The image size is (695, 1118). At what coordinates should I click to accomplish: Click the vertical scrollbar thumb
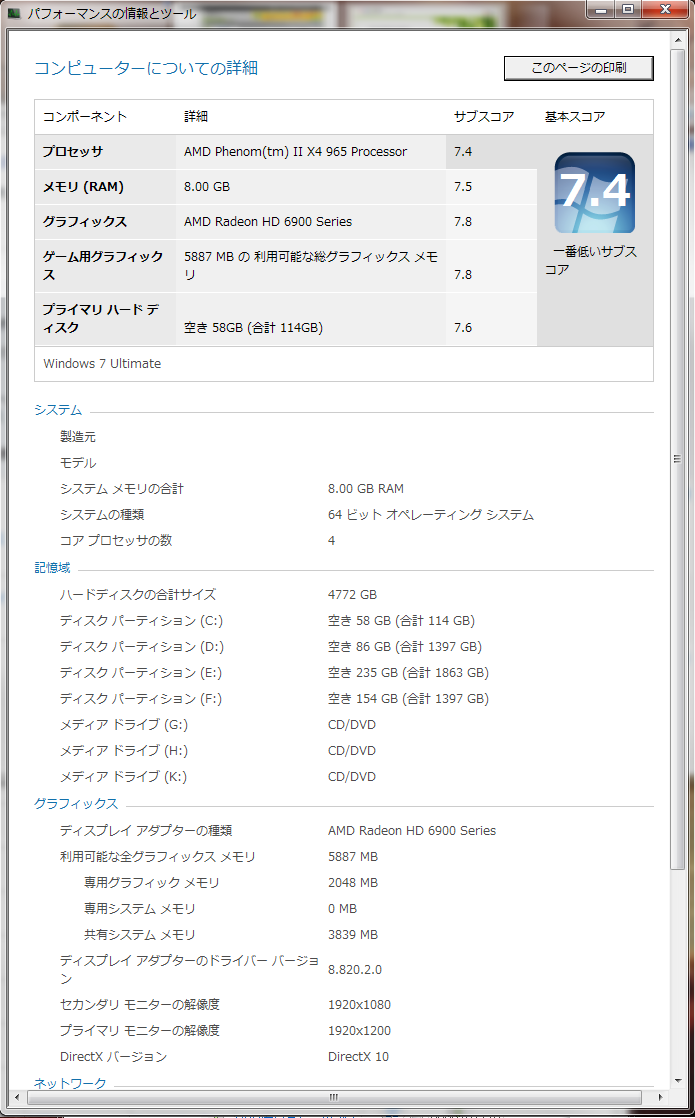(677, 458)
